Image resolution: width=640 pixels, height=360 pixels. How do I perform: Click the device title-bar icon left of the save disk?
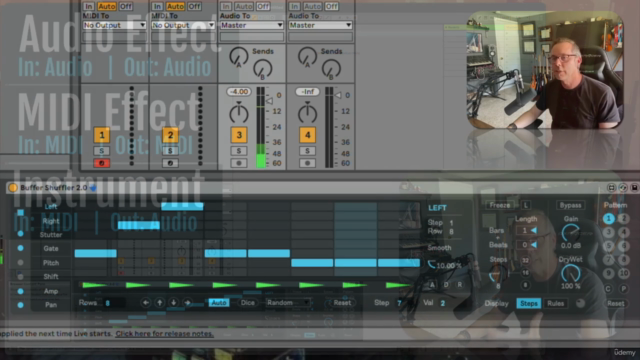(623, 187)
